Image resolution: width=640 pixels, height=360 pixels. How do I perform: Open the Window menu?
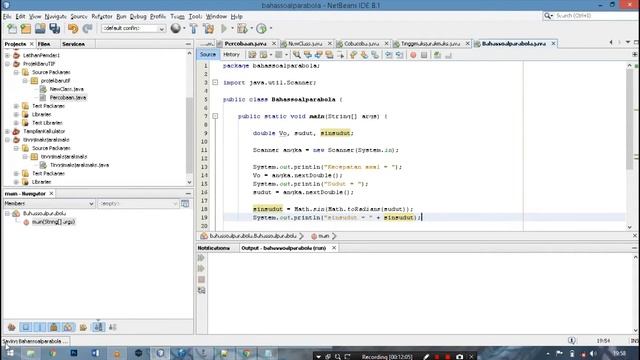coord(216,17)
